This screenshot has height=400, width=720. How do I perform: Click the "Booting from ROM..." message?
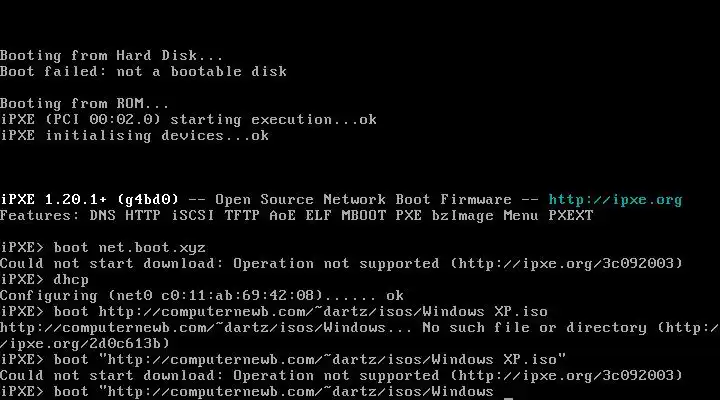tap(85, 103)
